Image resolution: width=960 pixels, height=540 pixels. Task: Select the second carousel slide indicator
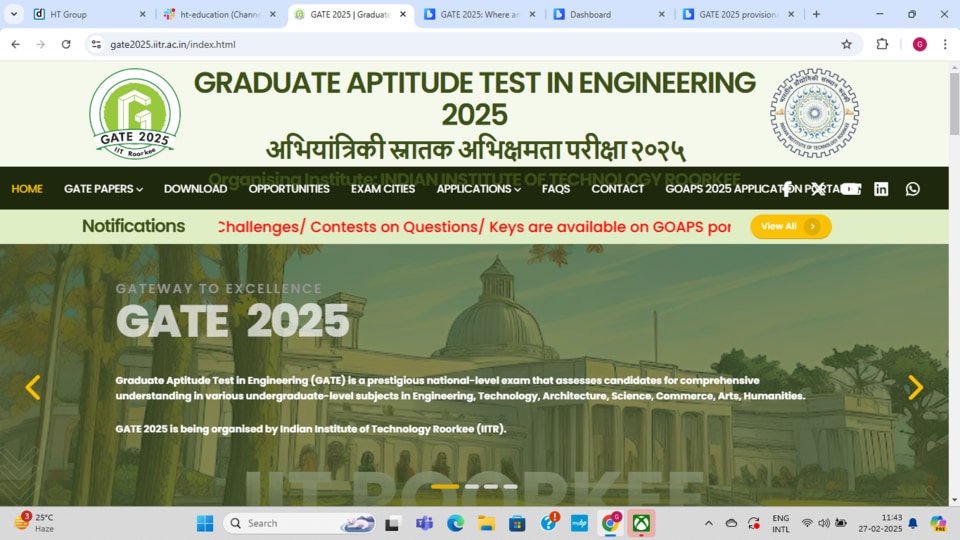click(471, 487)
